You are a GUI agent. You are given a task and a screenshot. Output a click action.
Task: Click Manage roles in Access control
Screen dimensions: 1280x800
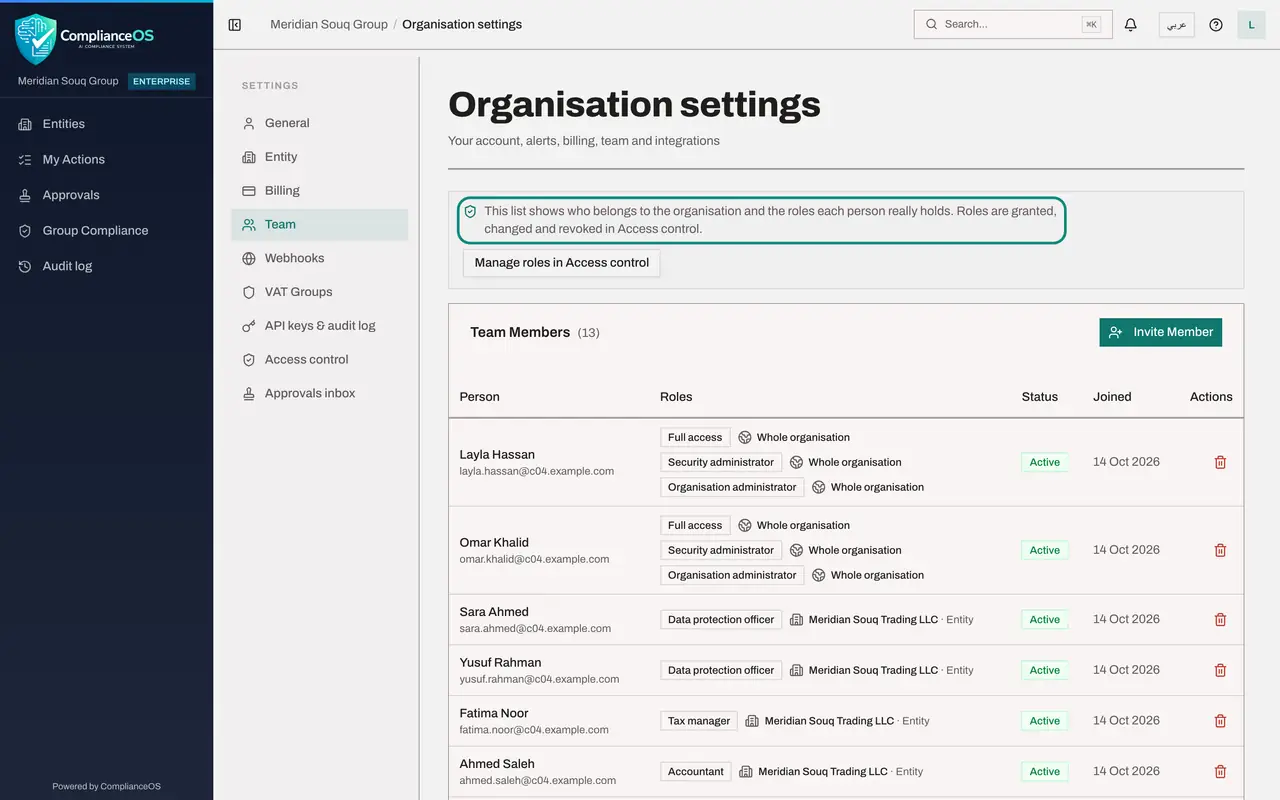click(561, 263)
